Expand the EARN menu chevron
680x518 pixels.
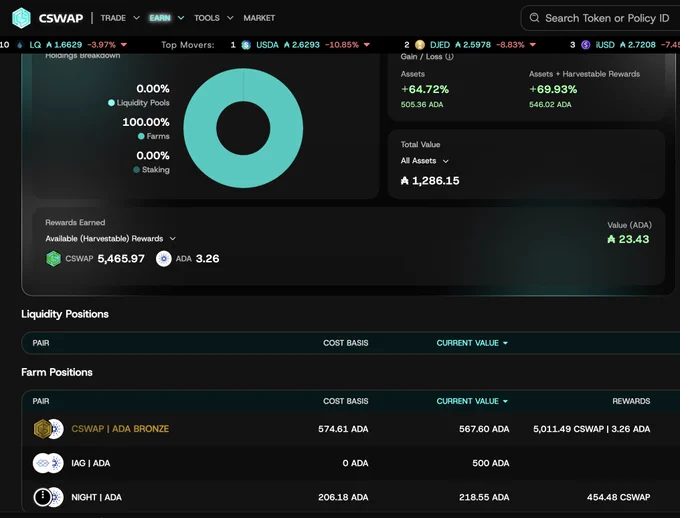coord(181,18)
